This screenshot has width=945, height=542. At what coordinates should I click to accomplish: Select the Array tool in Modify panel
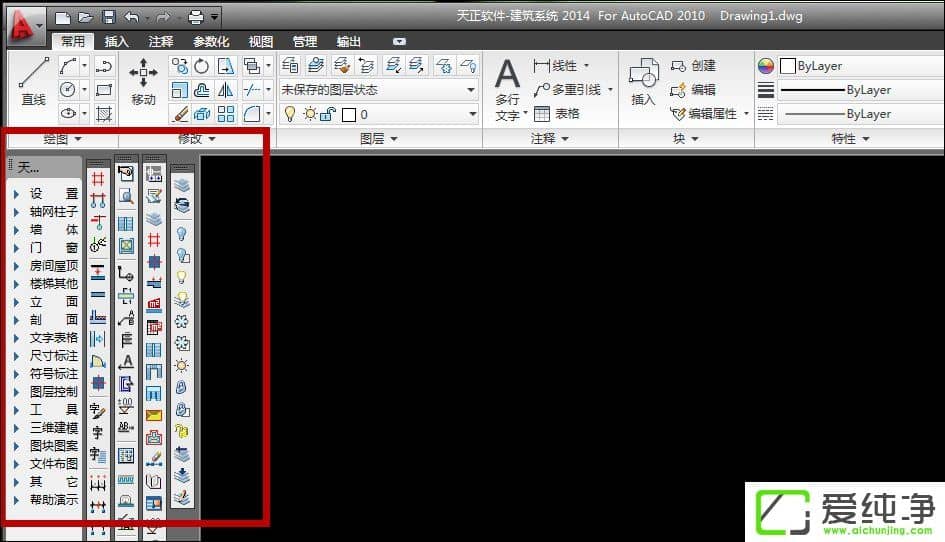click(x=225, y=114)
